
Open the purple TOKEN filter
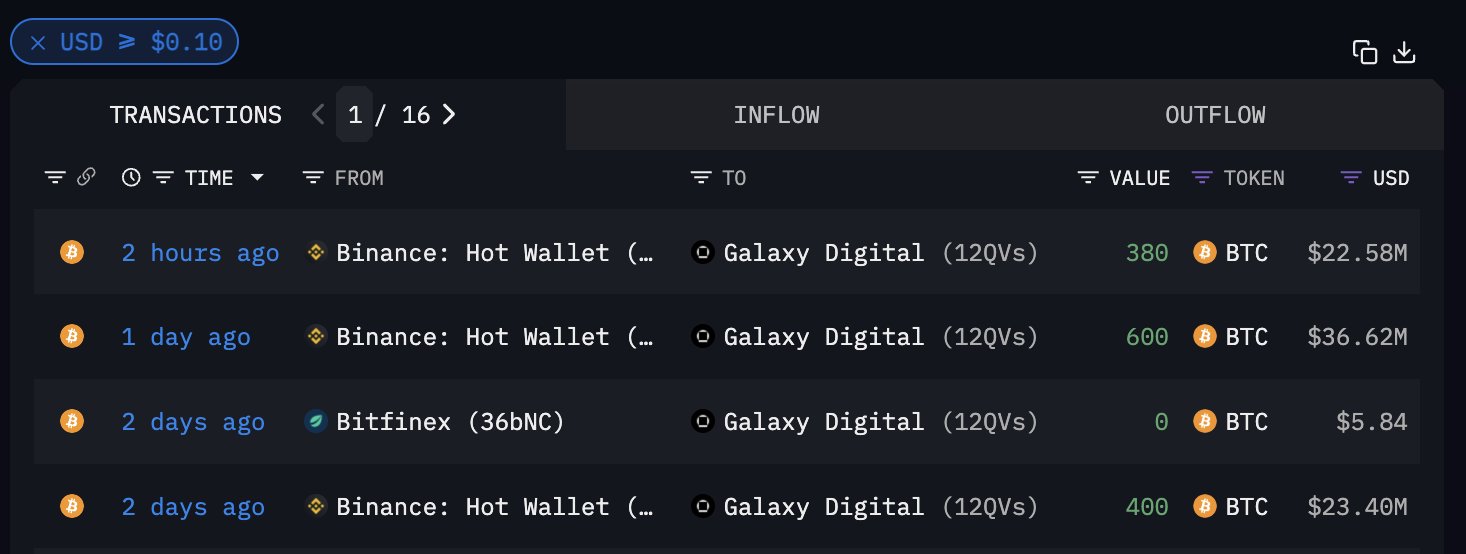click(1202, 178)
